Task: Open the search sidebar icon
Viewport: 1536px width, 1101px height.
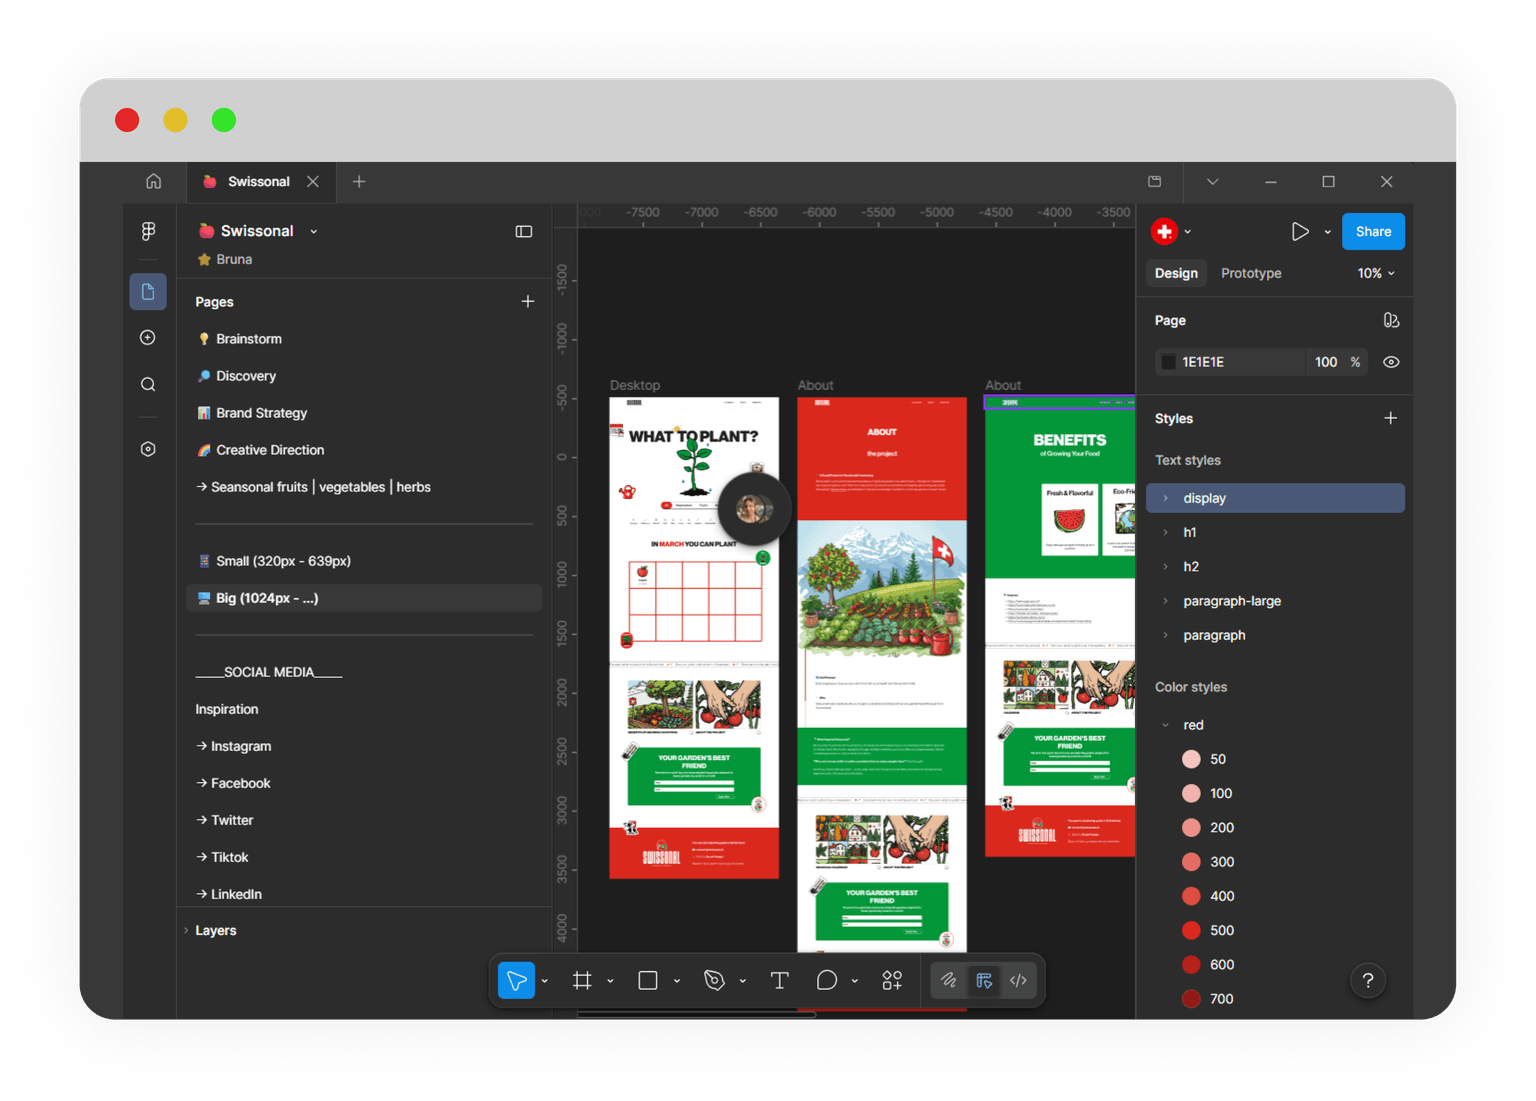Action: 148,384
